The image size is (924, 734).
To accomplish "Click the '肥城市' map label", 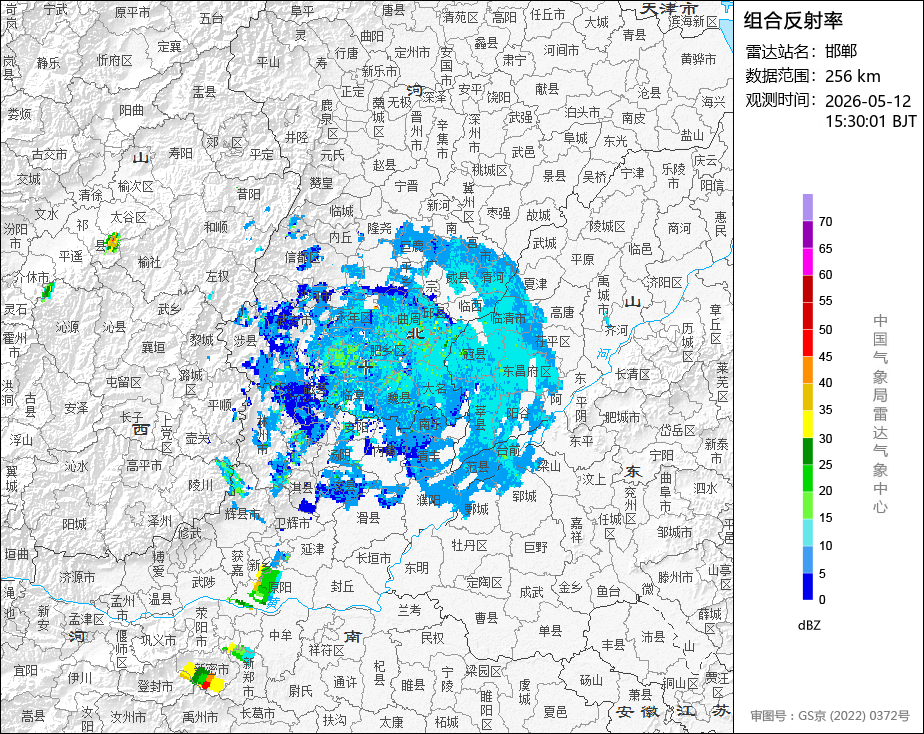I will pos(622,417).
